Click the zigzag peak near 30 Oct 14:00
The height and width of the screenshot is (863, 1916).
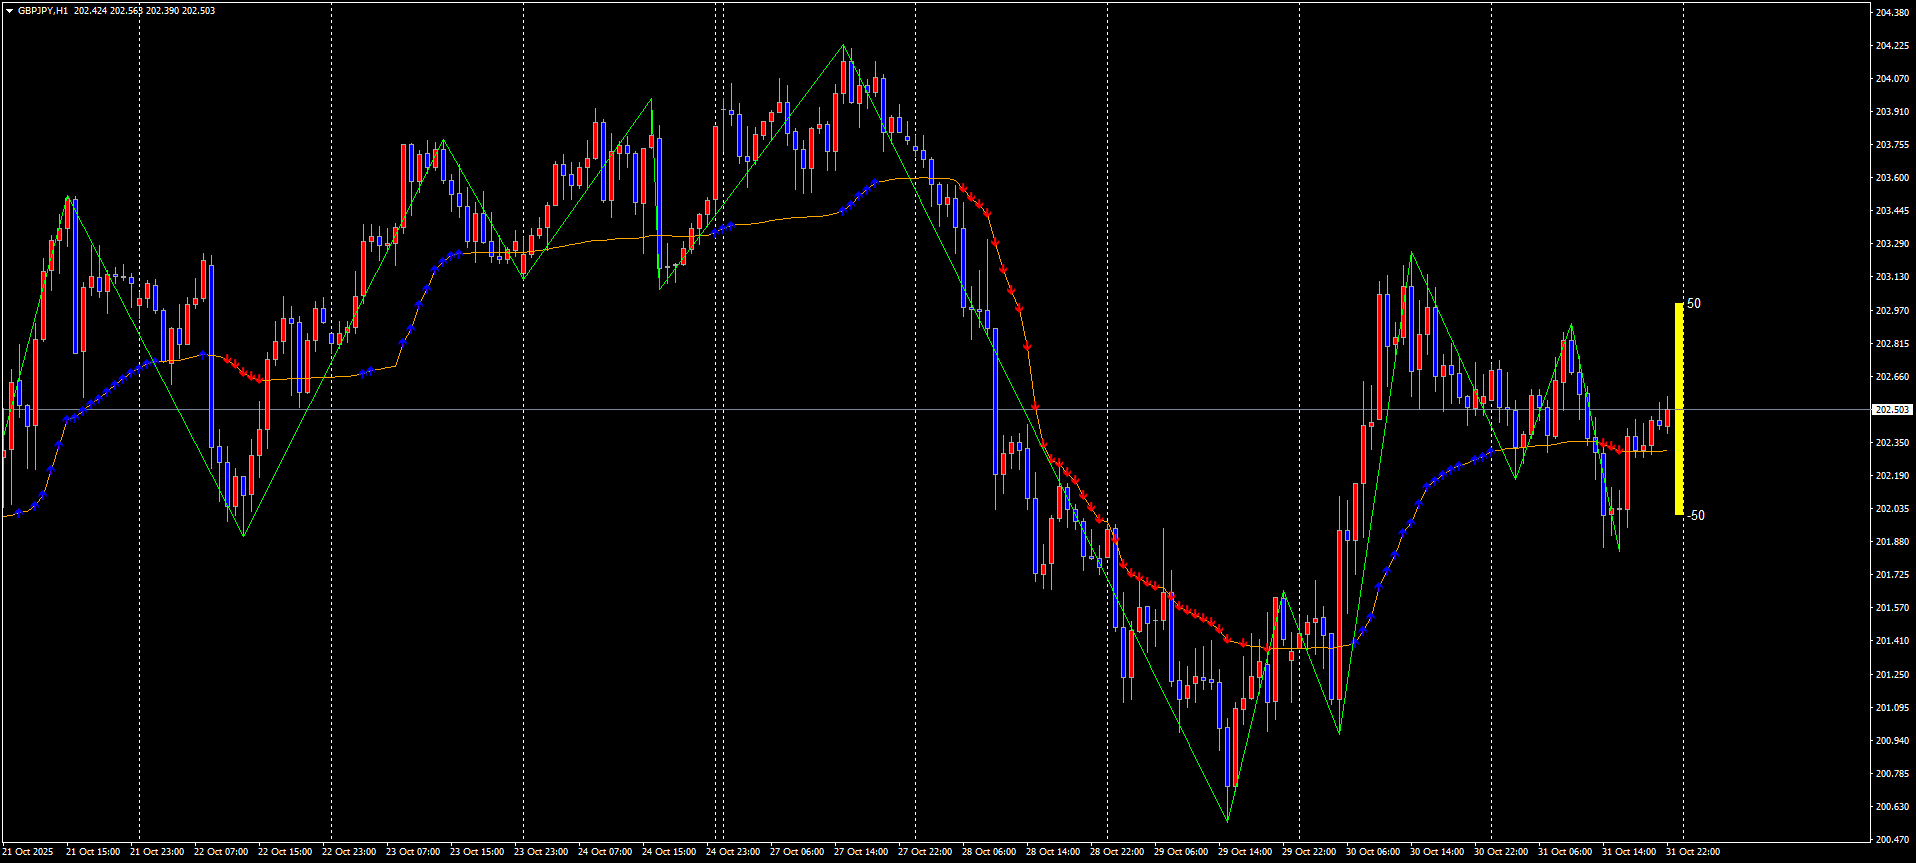(1411, 253)
